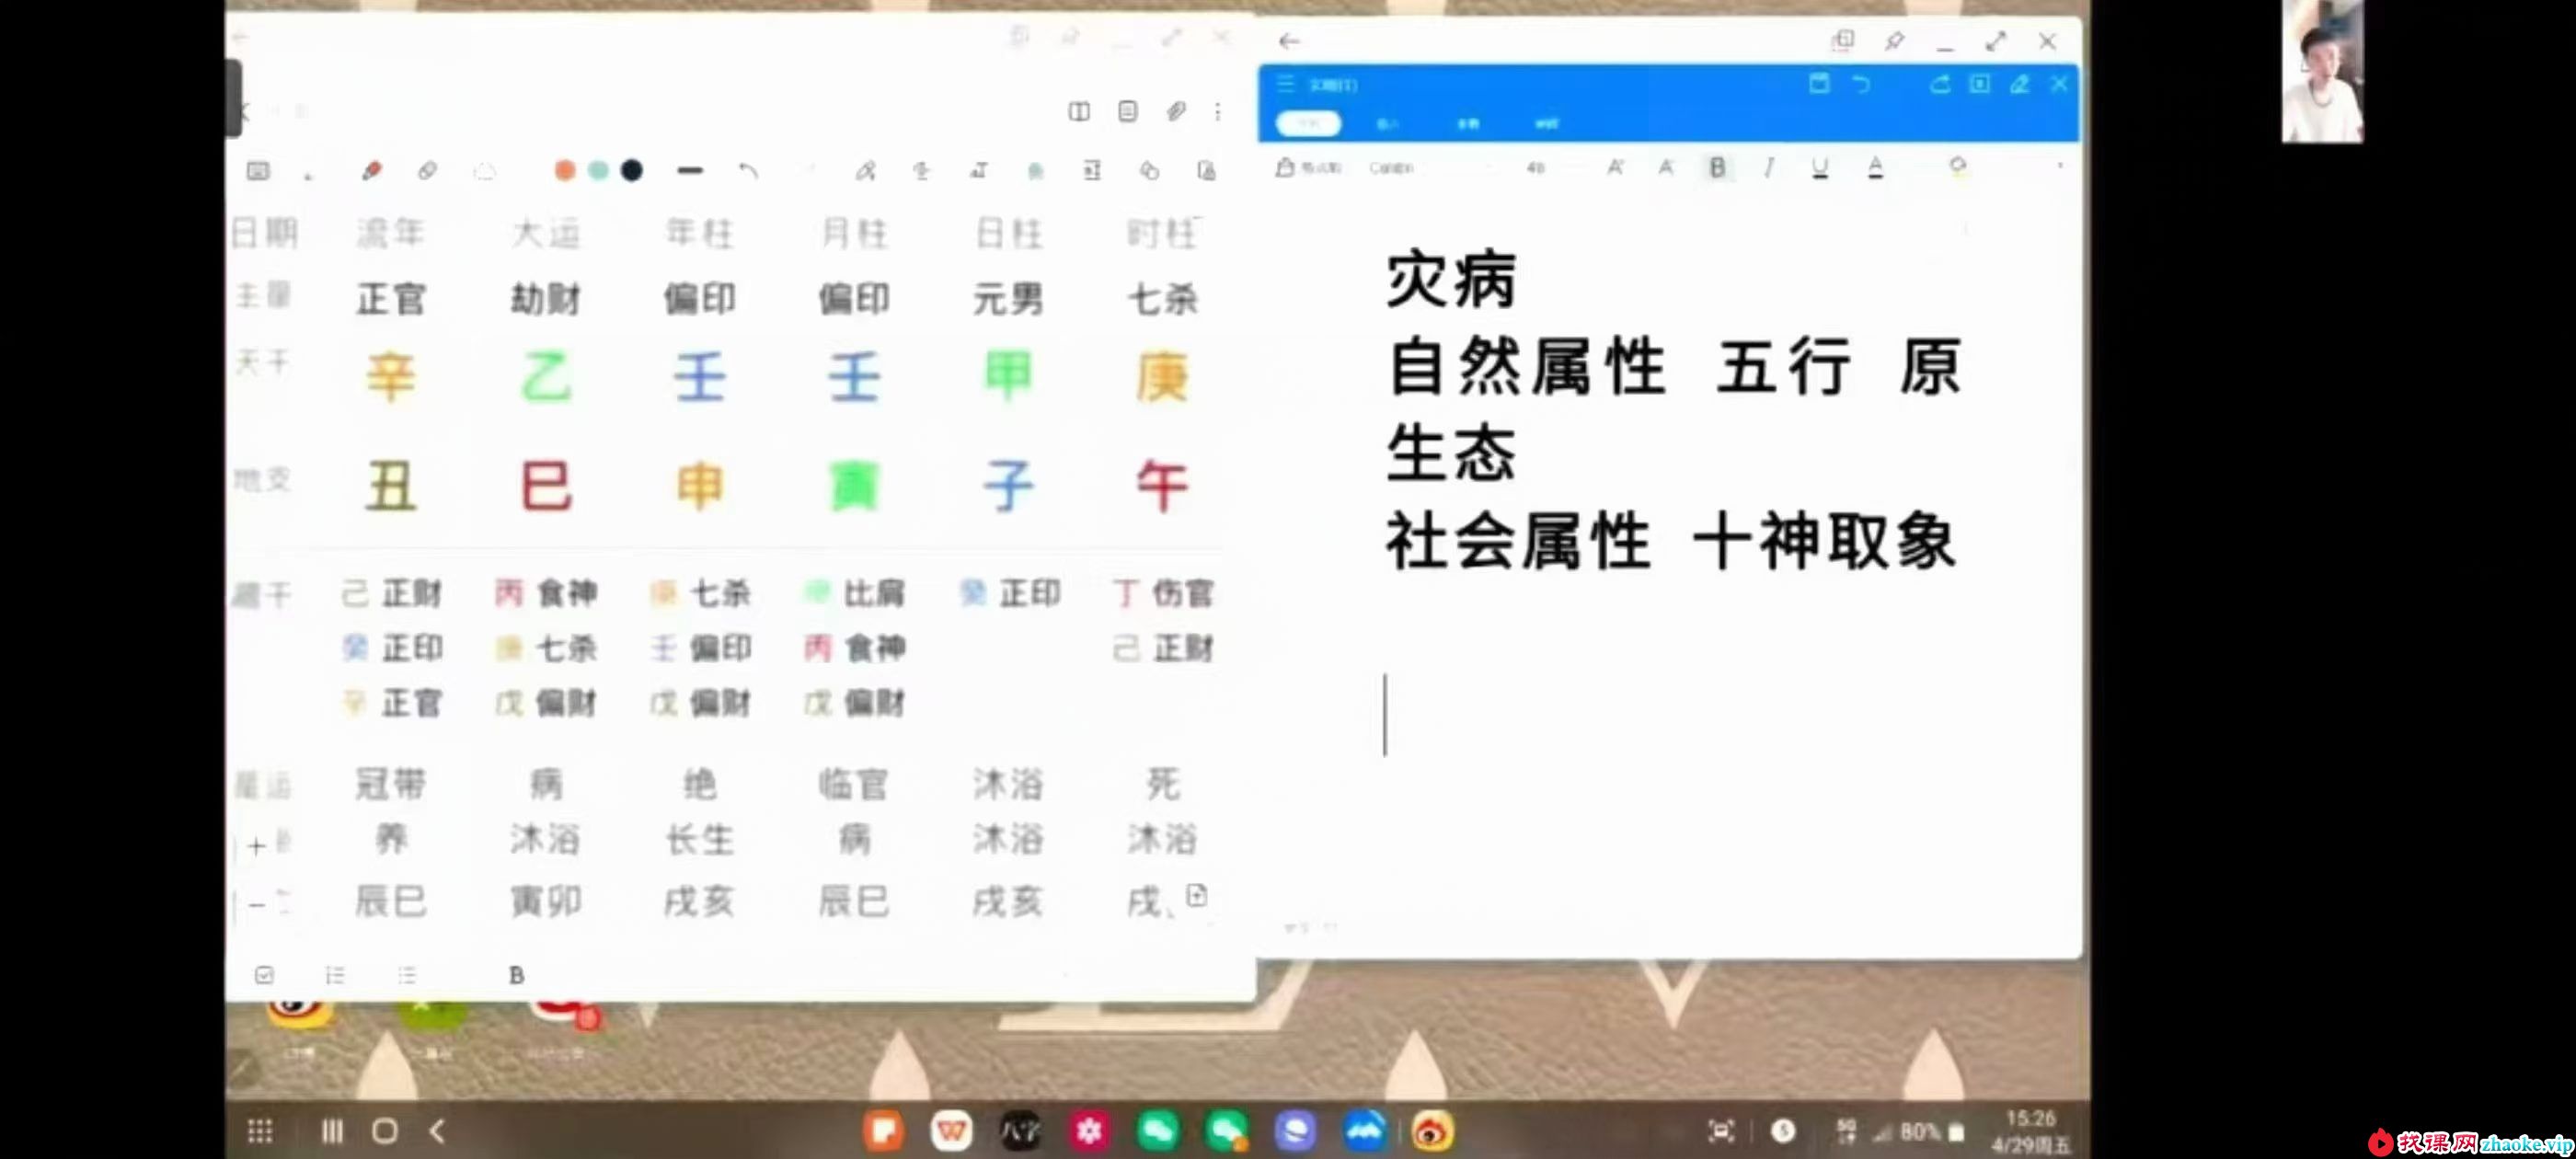Undo last stroke in the notes app
The width and height of the screenshot is (2576, 1159).
[748, 171]
